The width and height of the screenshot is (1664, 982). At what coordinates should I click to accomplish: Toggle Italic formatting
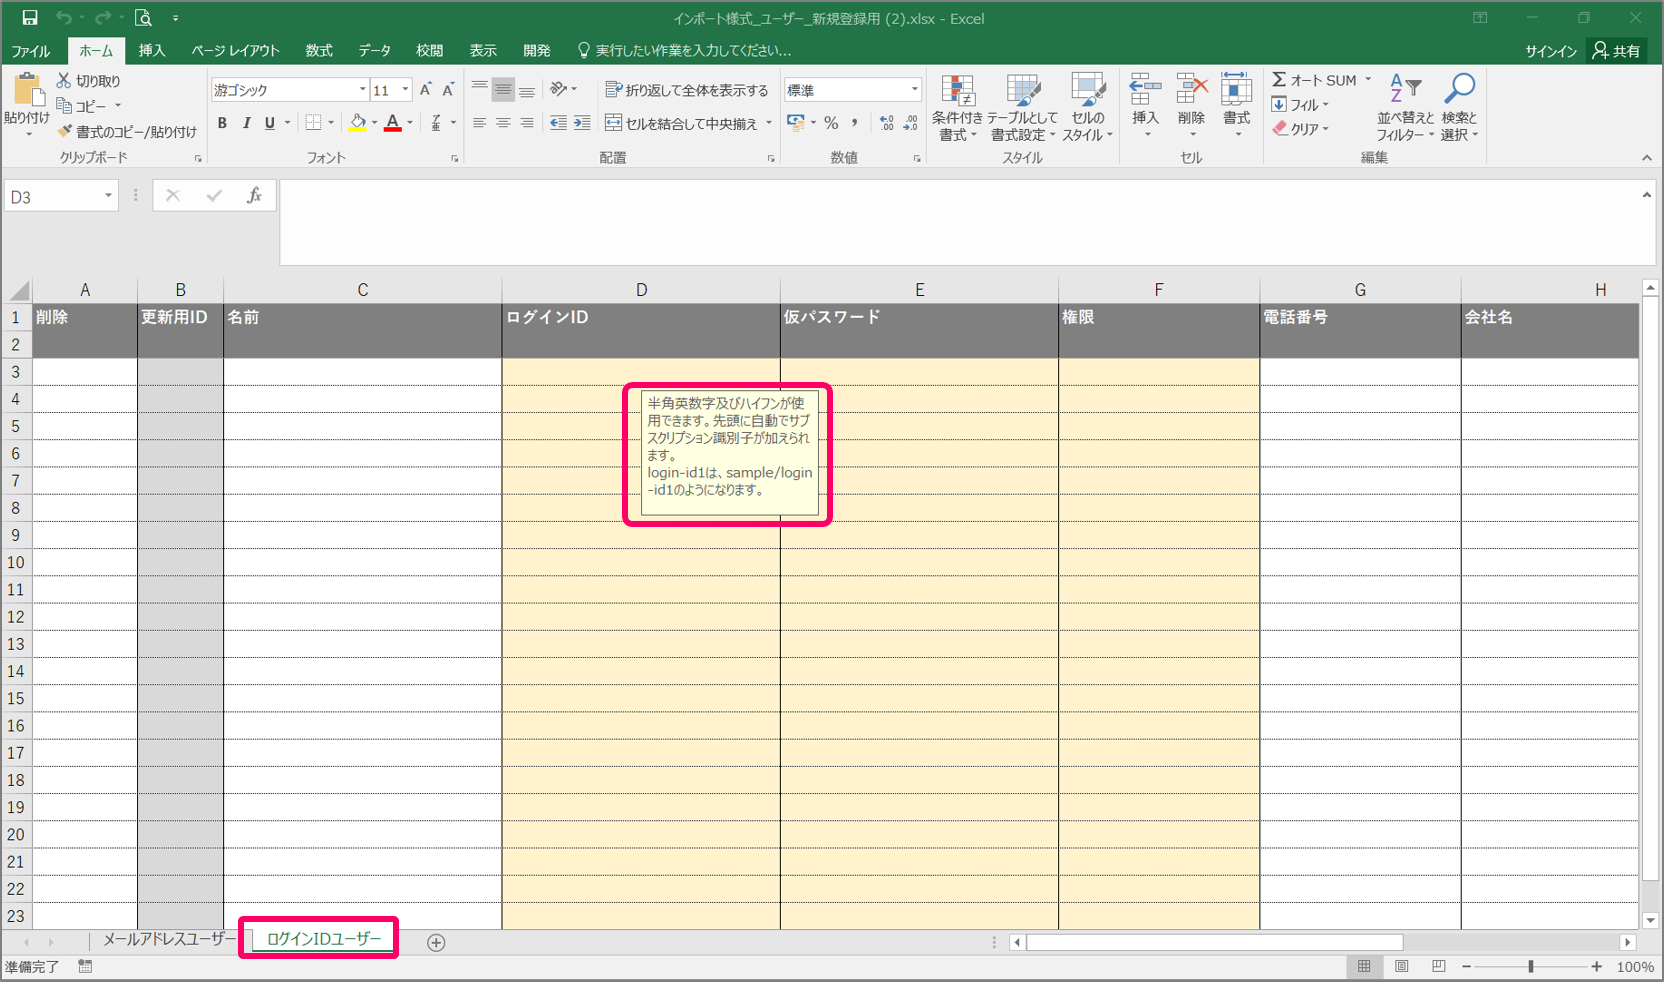pyautogui.click(x=246, y=123)
